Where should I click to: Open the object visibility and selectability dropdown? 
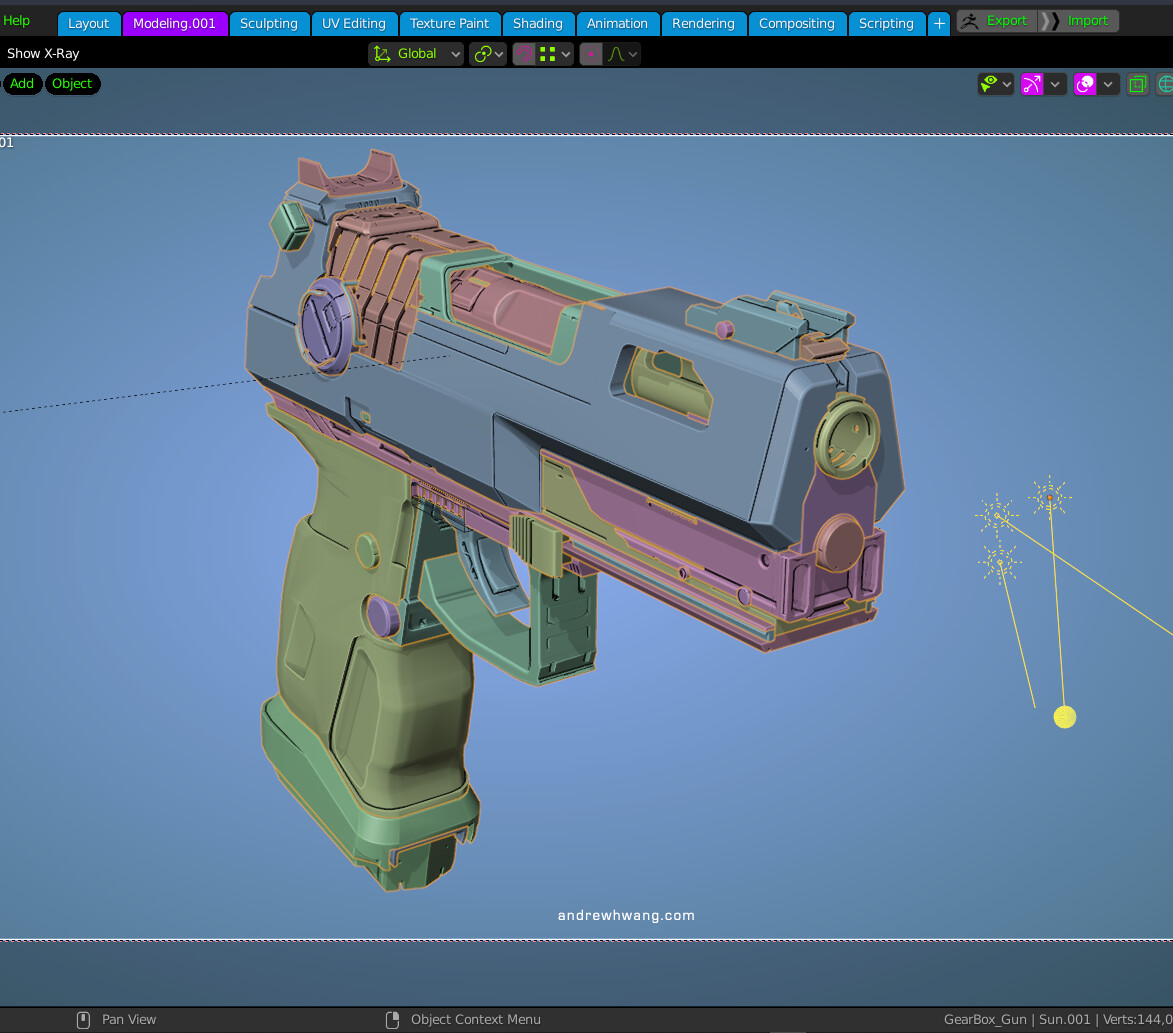tap(996, 84)
